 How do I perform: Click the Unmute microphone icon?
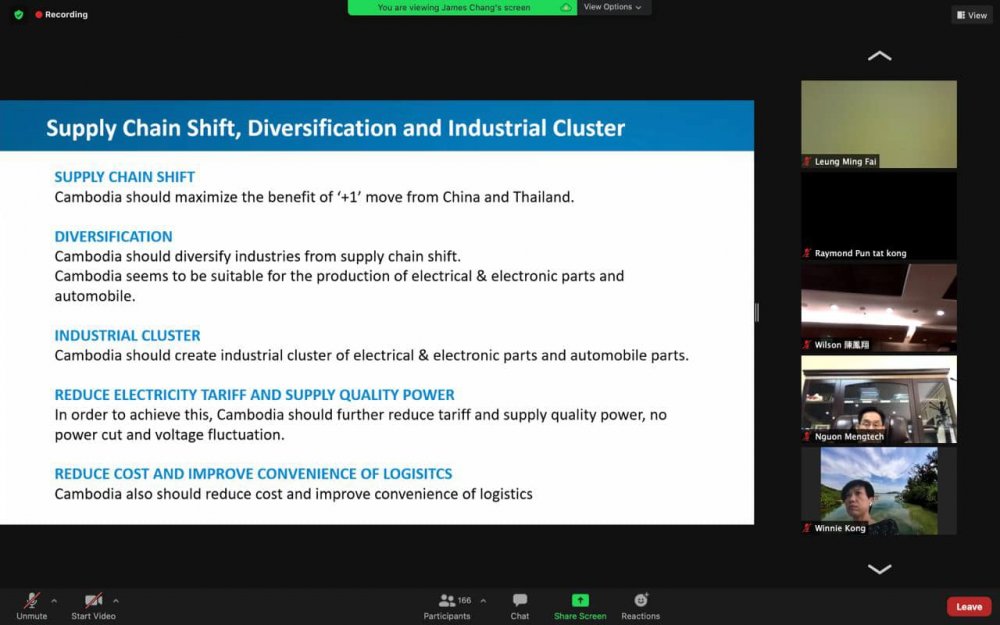[x=32, y=600]
